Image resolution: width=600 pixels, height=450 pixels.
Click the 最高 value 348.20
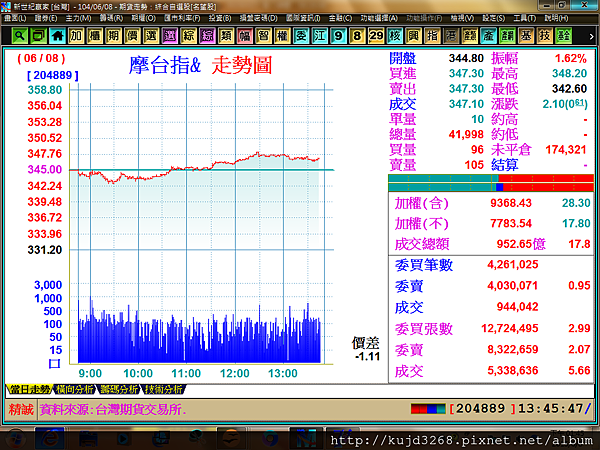point(569,73)
